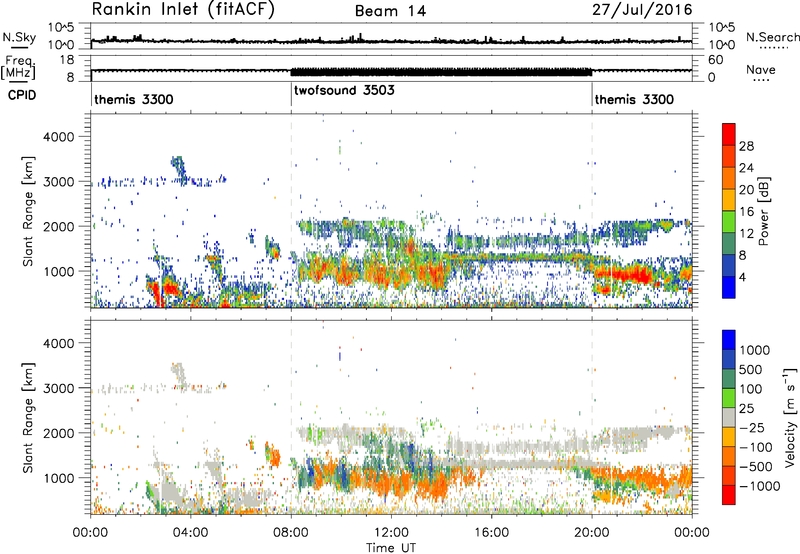The height and width of the screenshot is (554, 800).
Task: Click the "28" value on power colorbar
Action: [x=746, y=146]
